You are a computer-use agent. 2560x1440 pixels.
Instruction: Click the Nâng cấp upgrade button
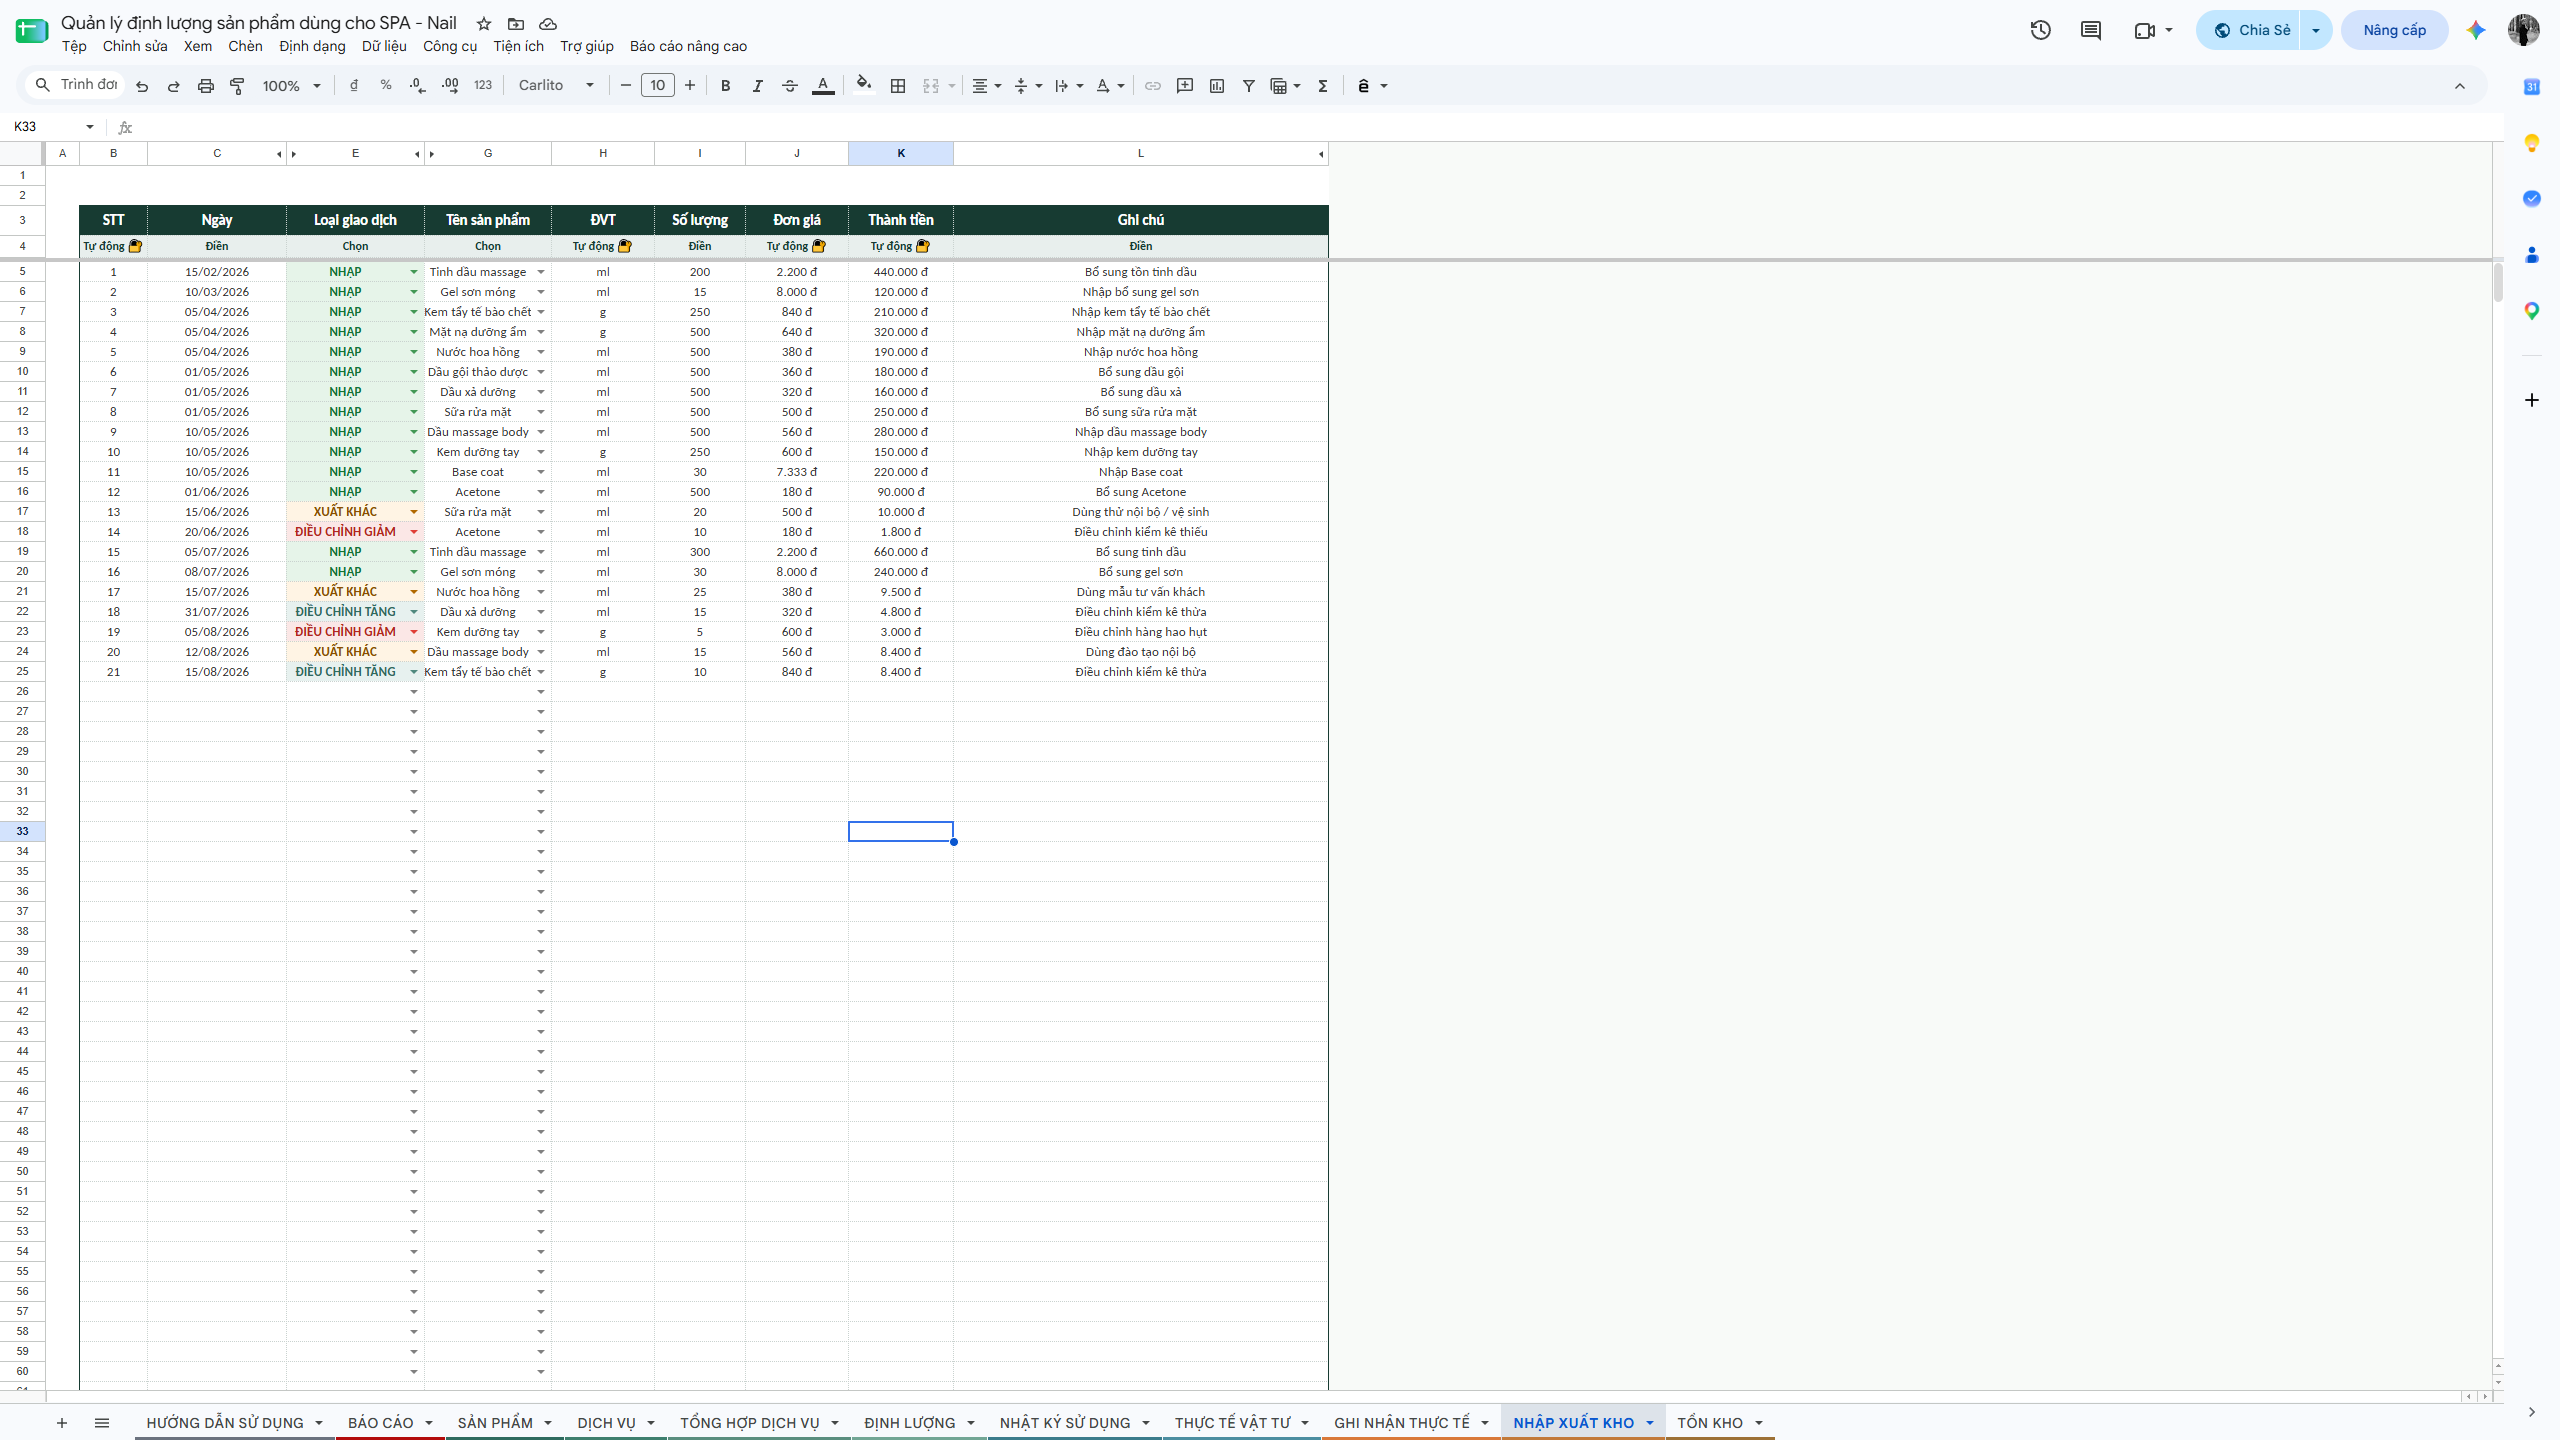2394,30
